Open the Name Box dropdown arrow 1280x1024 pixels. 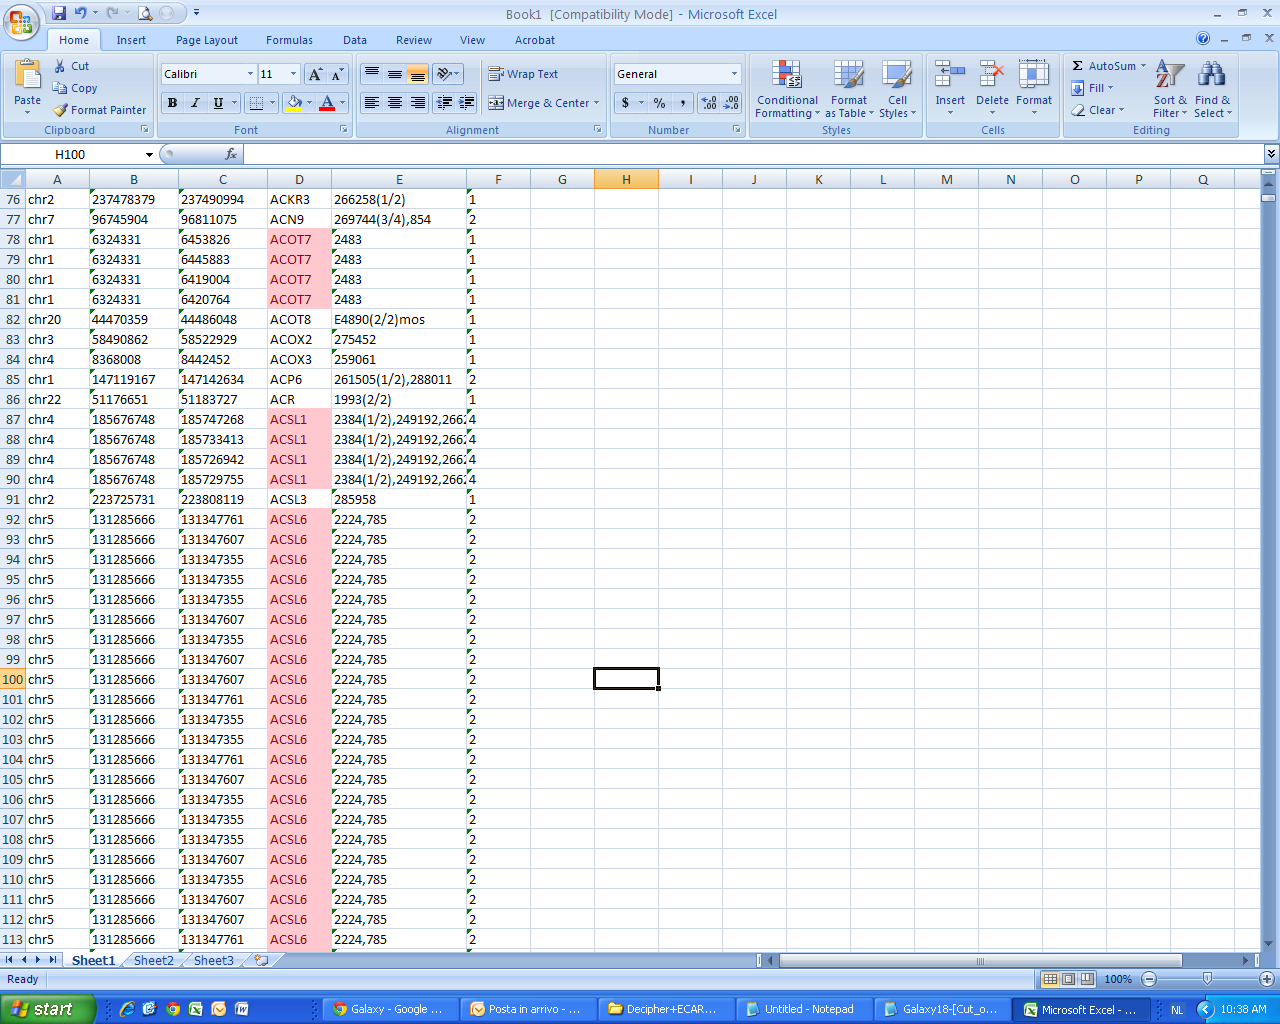pyautogui.click(x=149, y=155)
